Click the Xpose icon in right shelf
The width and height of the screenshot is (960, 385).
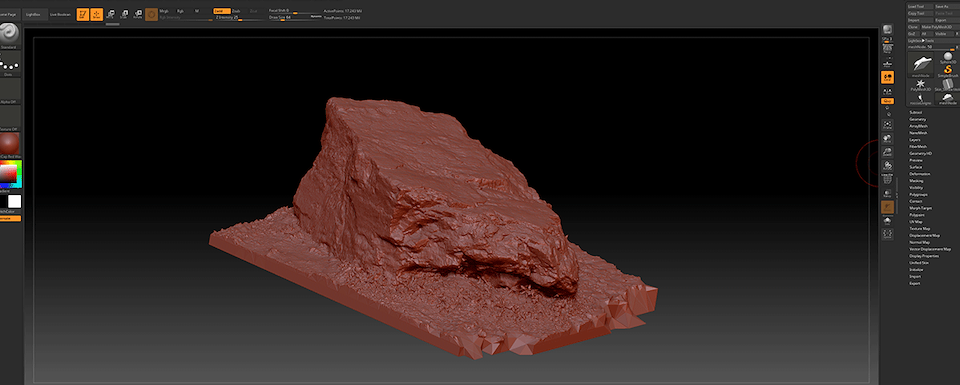coord(887,234)
